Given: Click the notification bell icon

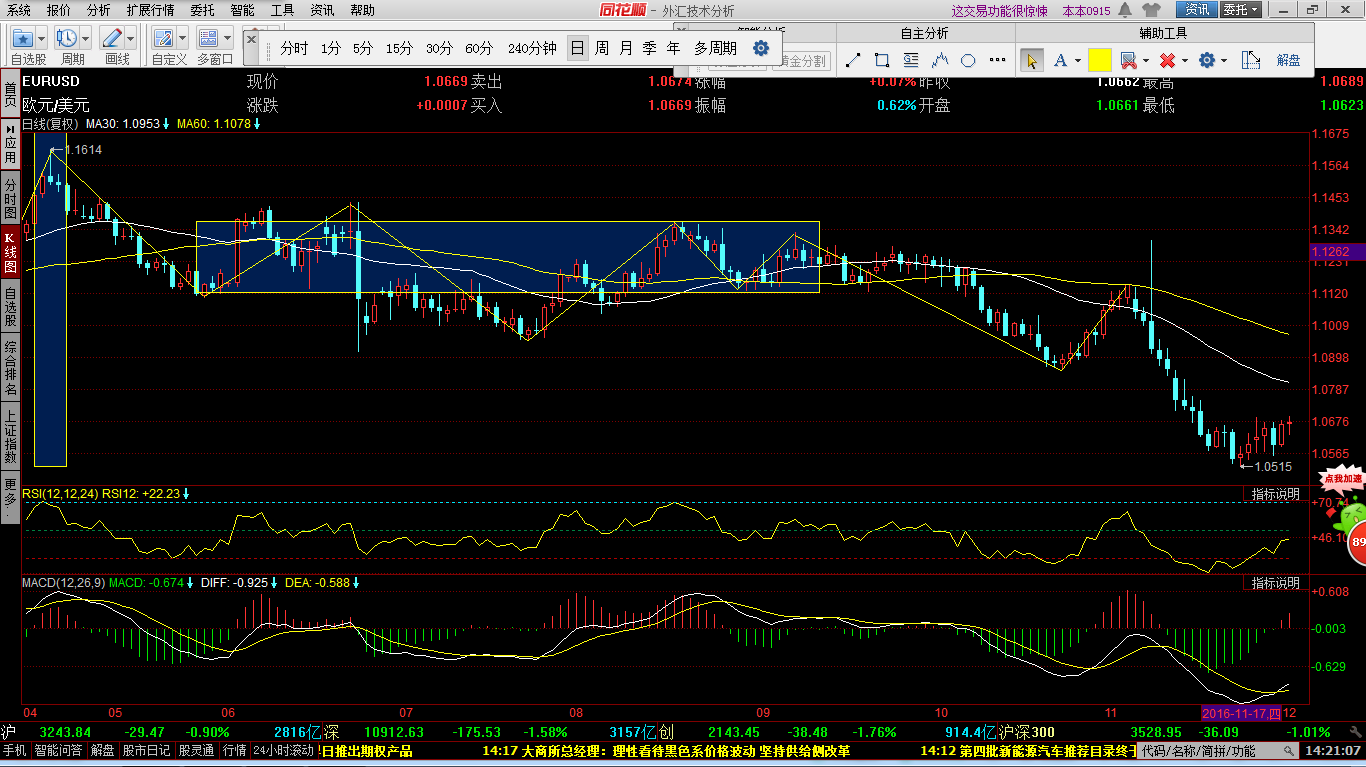Looking at the screenshot, I should pyautogui.click(x=1125, y=10).
